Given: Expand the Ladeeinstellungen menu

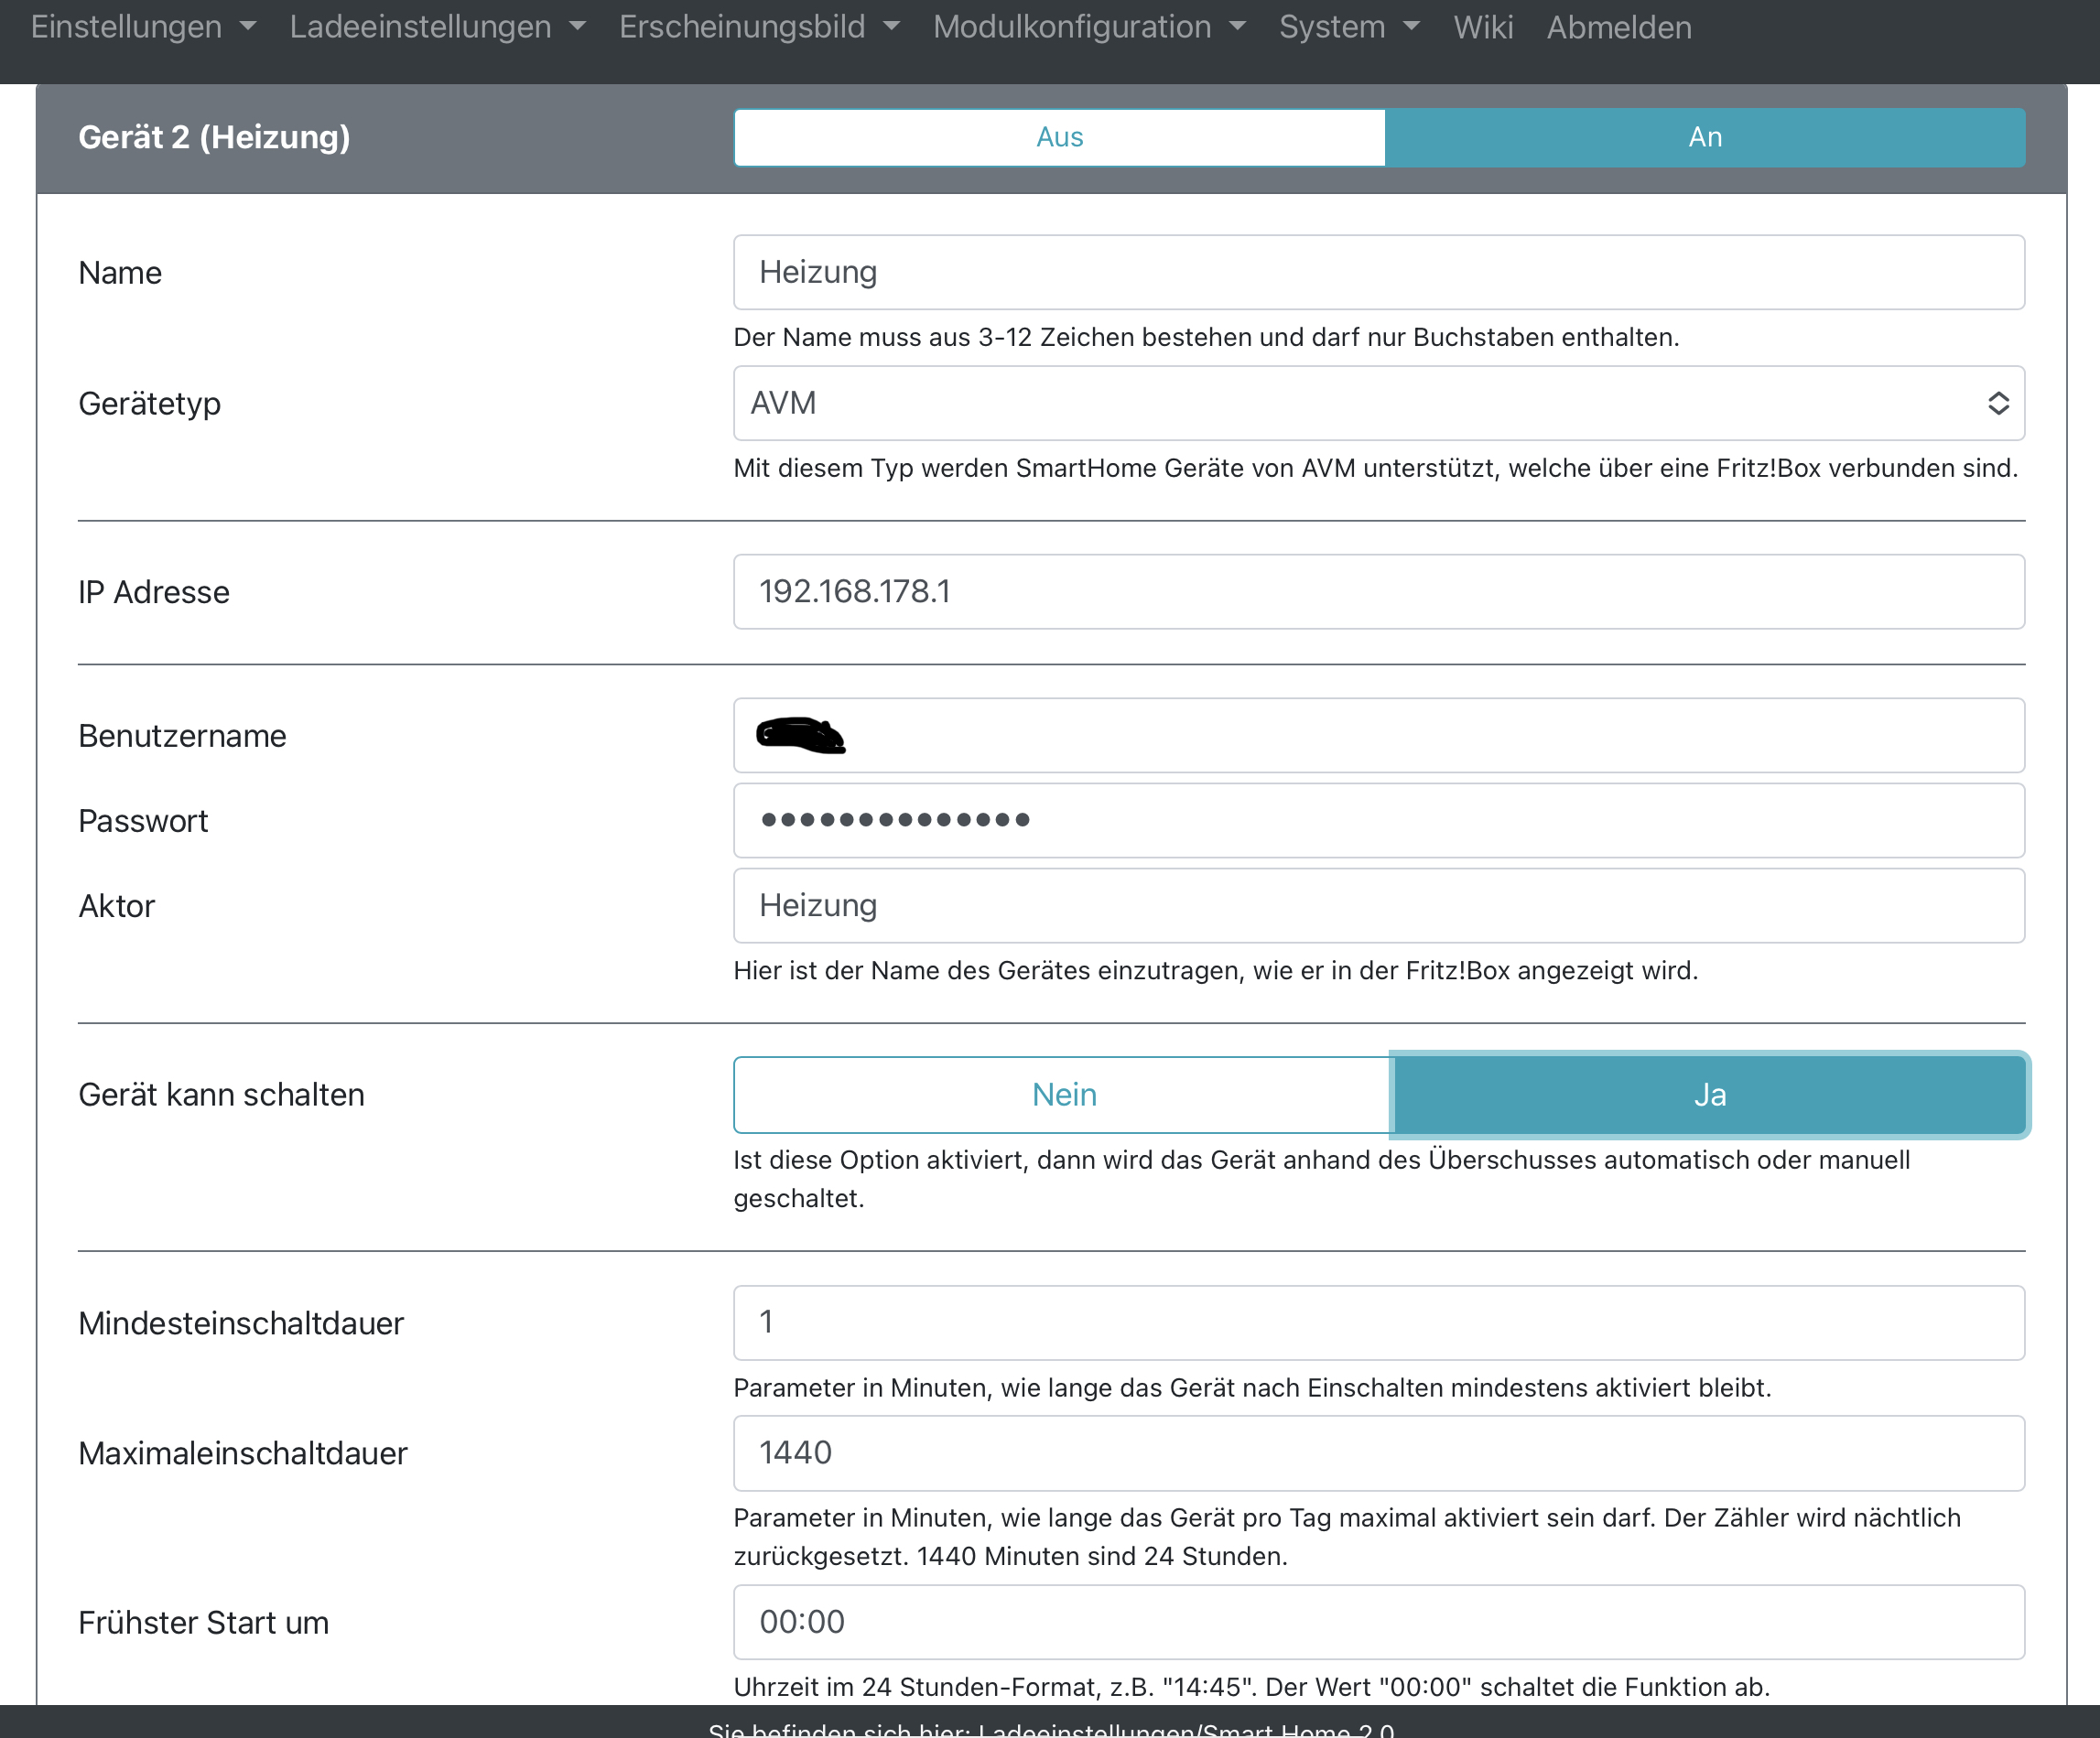Looking at the screenshot, I should click(x=437, y=27).
